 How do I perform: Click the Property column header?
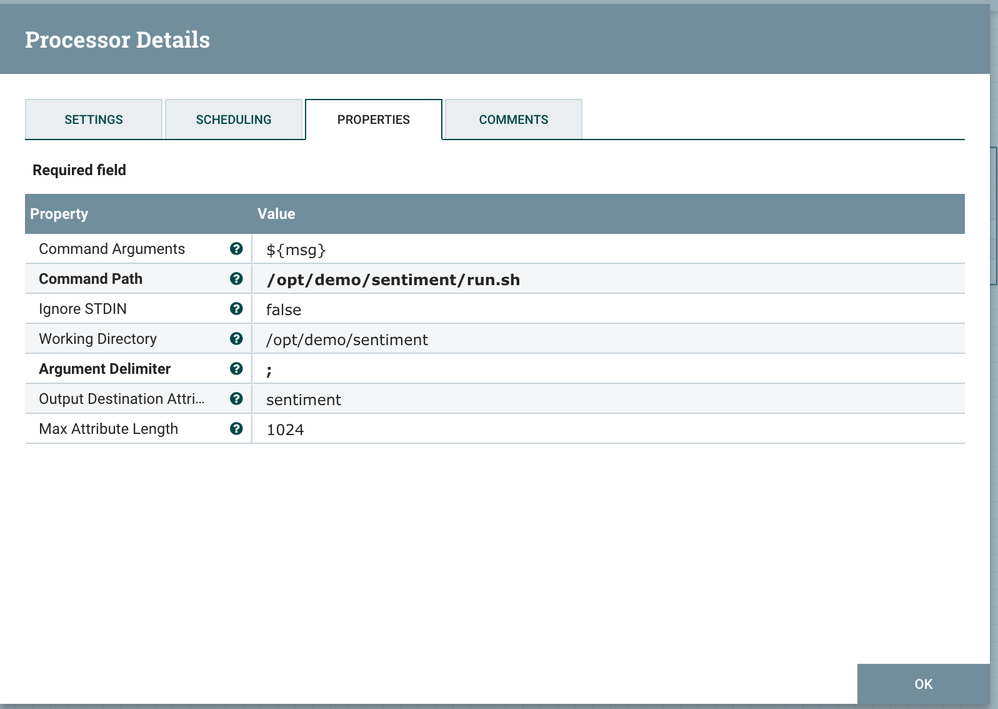(59, 214)
